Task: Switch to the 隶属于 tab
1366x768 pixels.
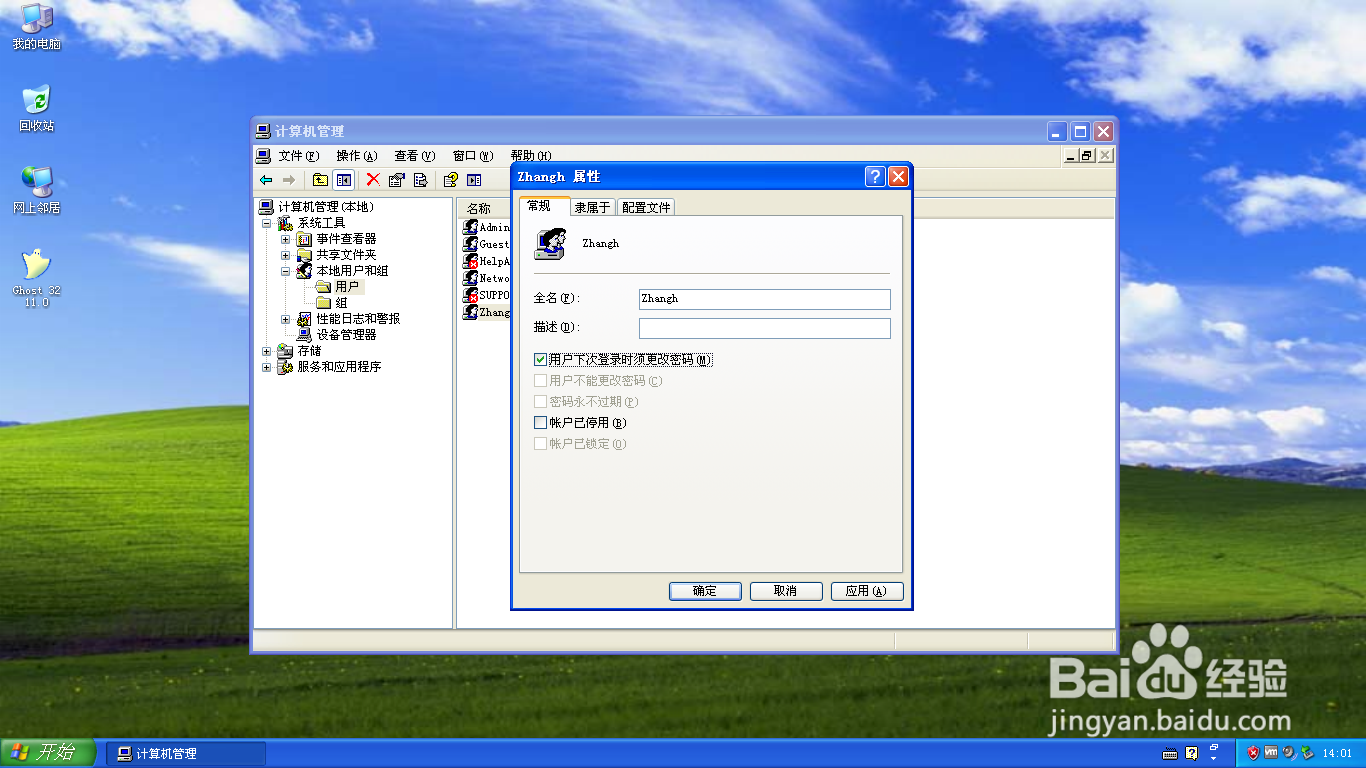Action: point(592,207)
